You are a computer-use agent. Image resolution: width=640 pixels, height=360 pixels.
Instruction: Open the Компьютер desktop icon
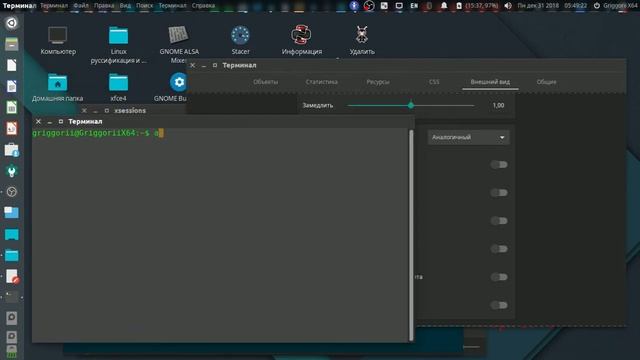[x=58, y=40]
